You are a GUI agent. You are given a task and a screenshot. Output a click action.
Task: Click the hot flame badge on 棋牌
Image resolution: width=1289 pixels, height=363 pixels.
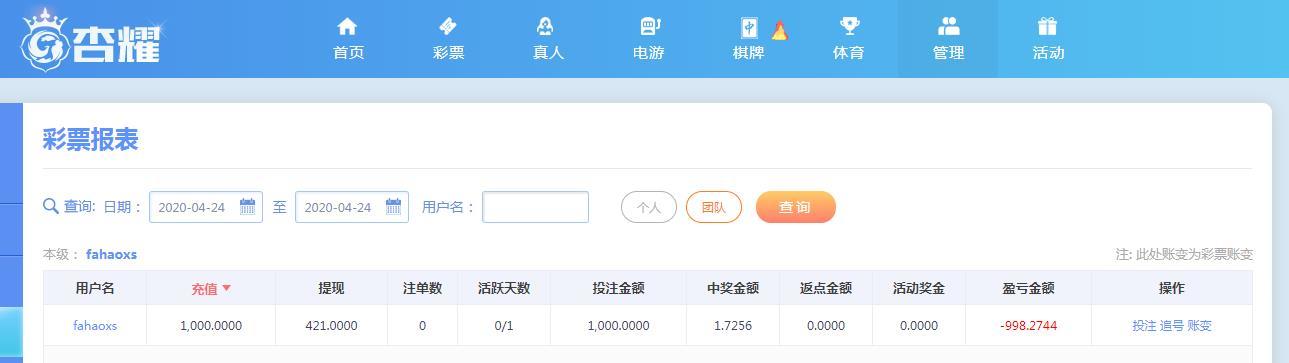click(x=780, y=31)
